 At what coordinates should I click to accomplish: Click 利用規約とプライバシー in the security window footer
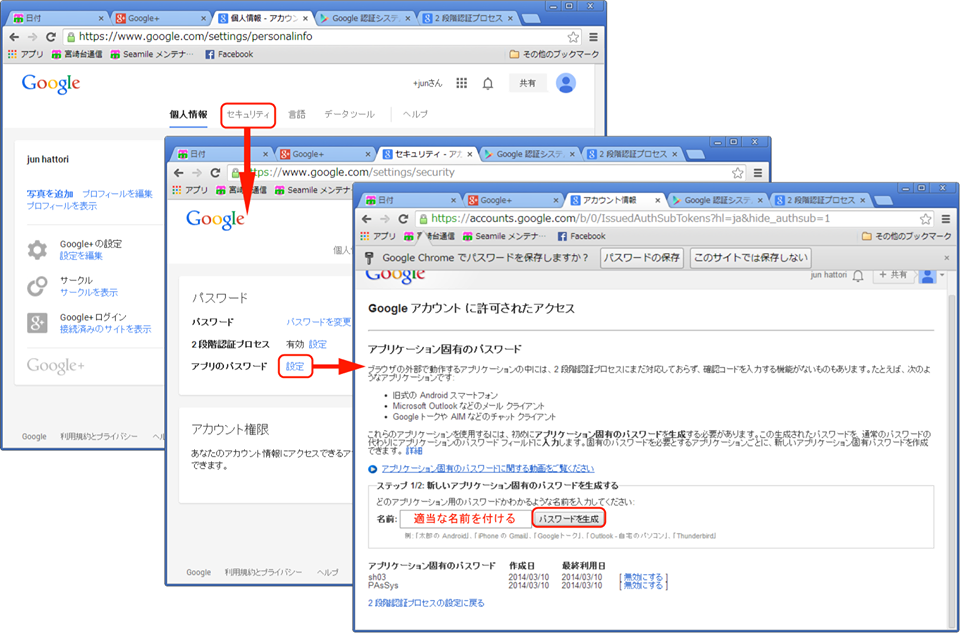263,573
